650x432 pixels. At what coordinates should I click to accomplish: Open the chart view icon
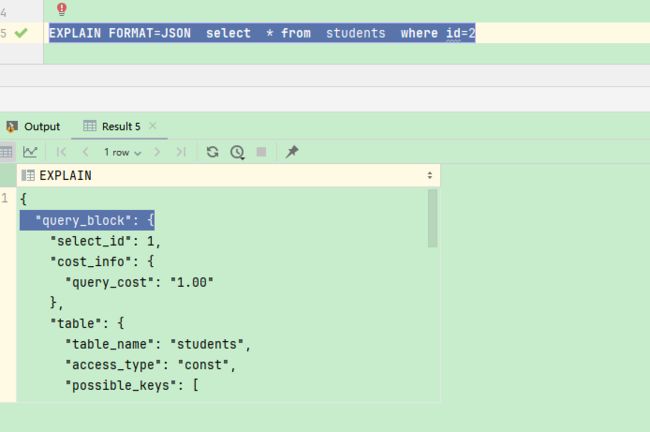(x=30, y=152)
